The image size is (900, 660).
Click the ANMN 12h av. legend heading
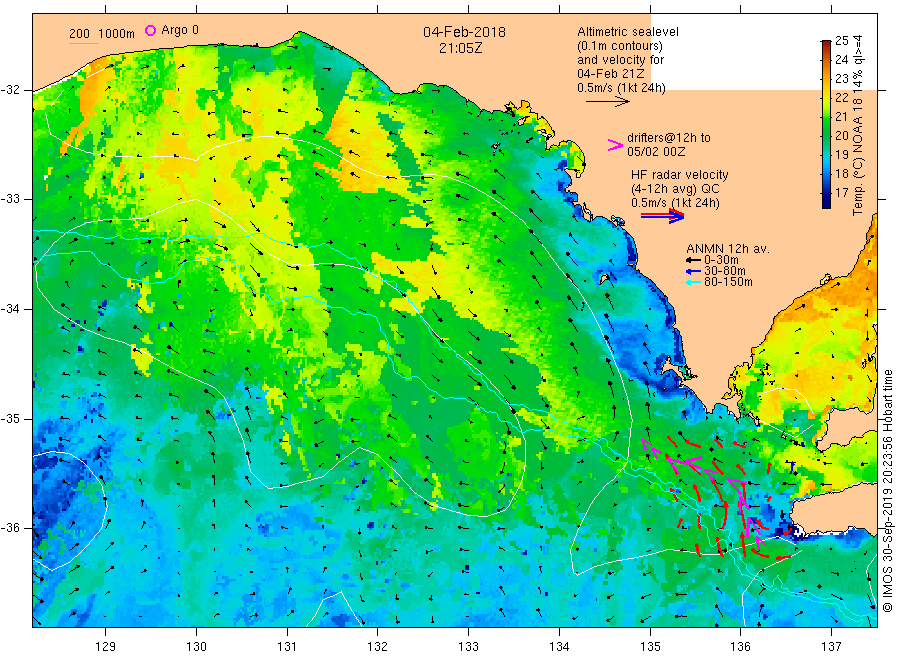click(728, 249)
